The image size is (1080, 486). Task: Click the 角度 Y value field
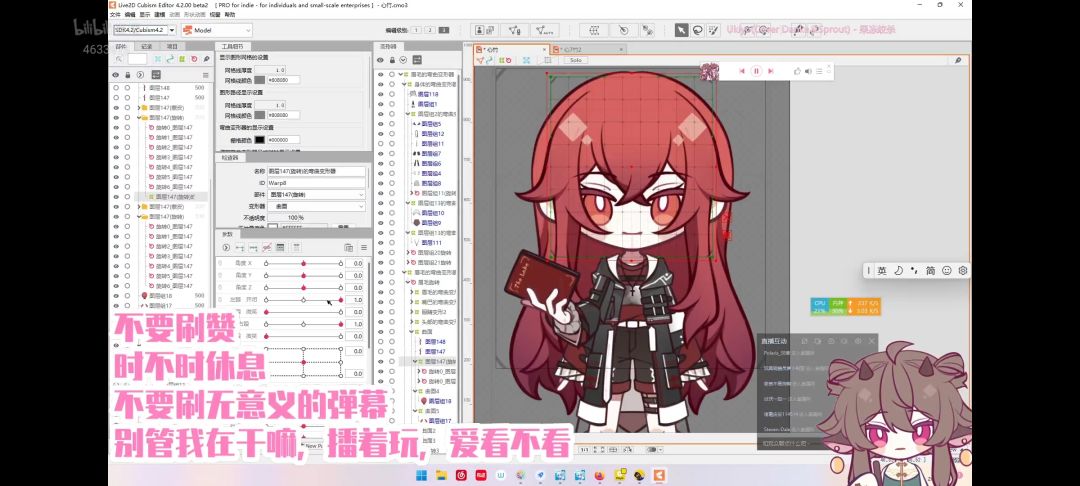[x=356, y=275]
